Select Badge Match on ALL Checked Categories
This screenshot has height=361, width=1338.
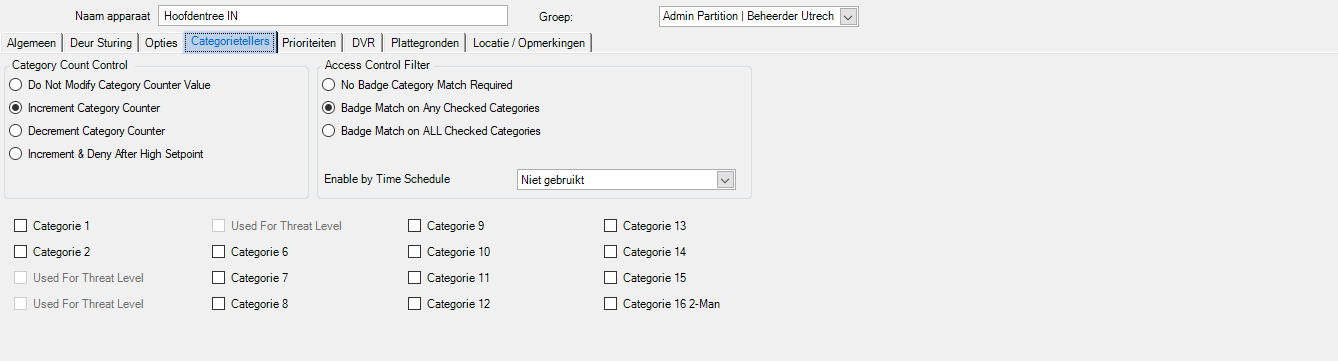click(432, 131)
